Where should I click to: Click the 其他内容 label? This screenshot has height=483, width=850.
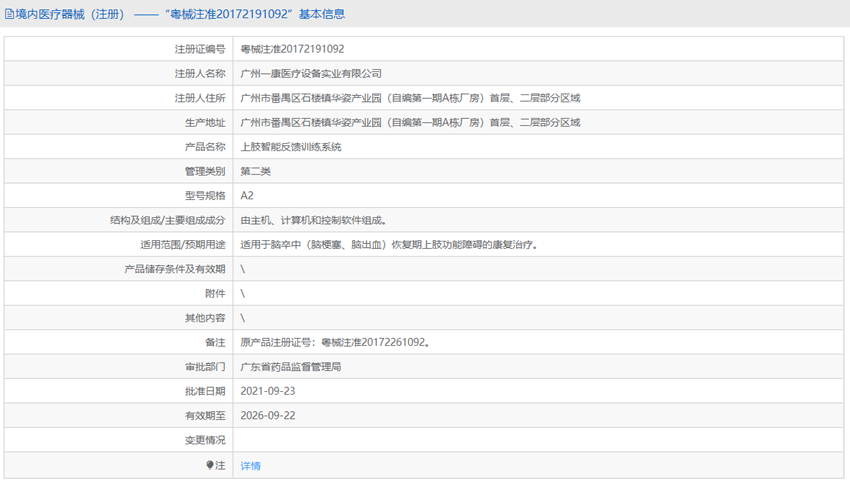coord(205,318)
